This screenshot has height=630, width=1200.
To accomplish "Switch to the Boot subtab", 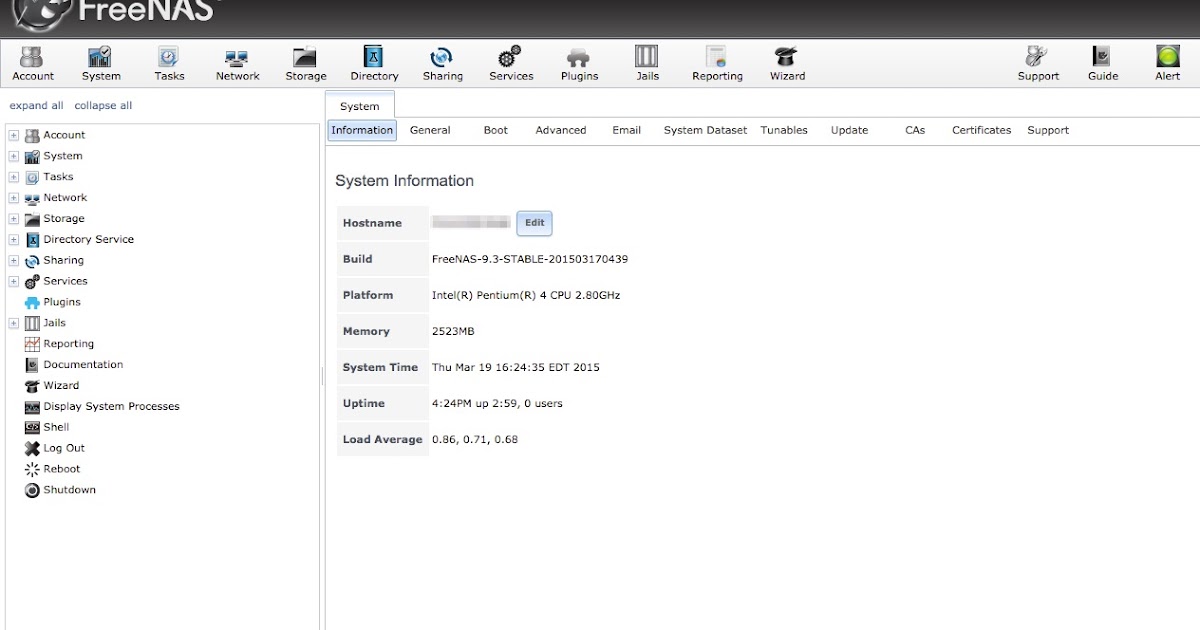I will [496, 130].
